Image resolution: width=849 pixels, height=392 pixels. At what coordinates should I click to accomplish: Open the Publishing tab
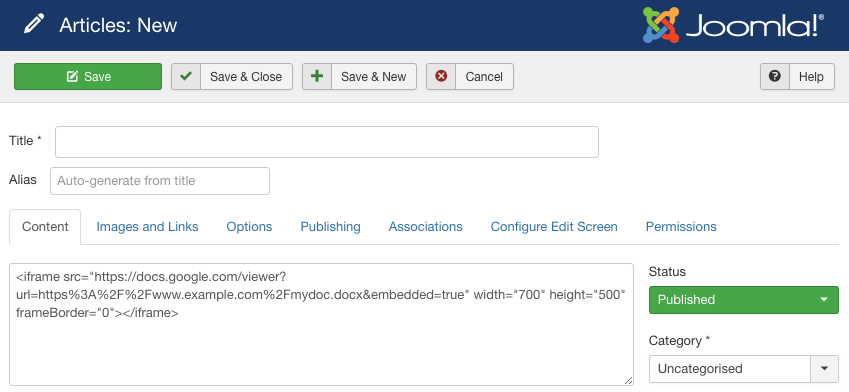pos(330,226)
